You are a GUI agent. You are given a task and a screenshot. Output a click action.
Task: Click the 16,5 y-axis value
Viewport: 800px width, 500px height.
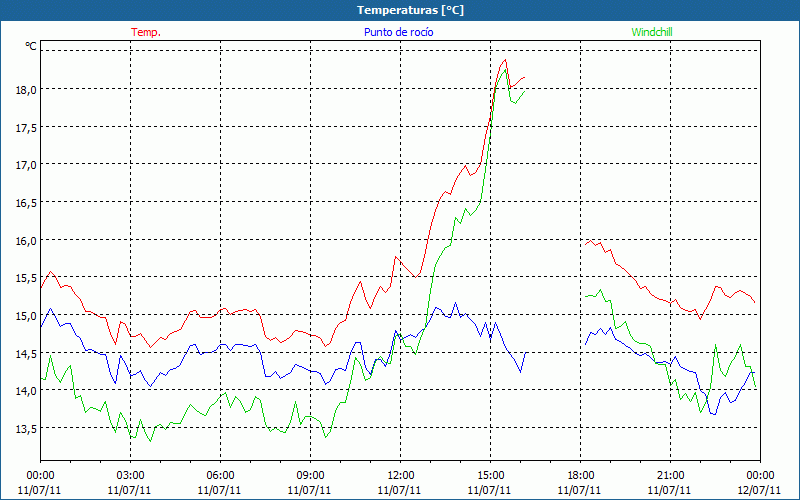(x=27, y=203)
